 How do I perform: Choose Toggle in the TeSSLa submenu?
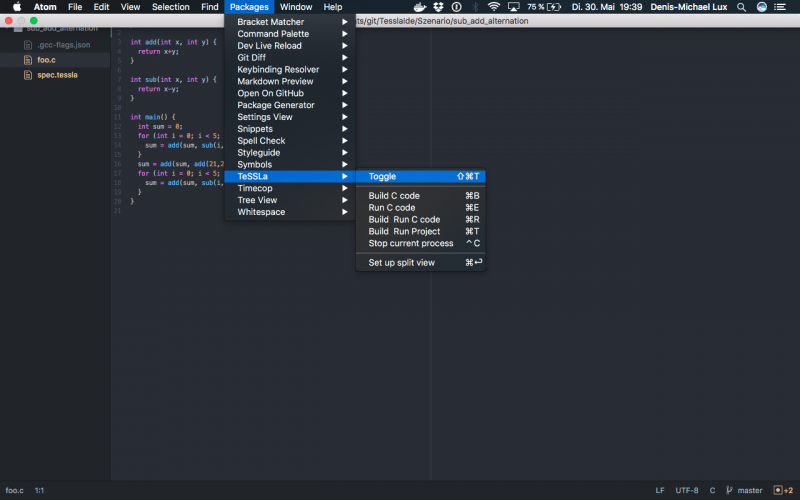click(x=420, y=176)
